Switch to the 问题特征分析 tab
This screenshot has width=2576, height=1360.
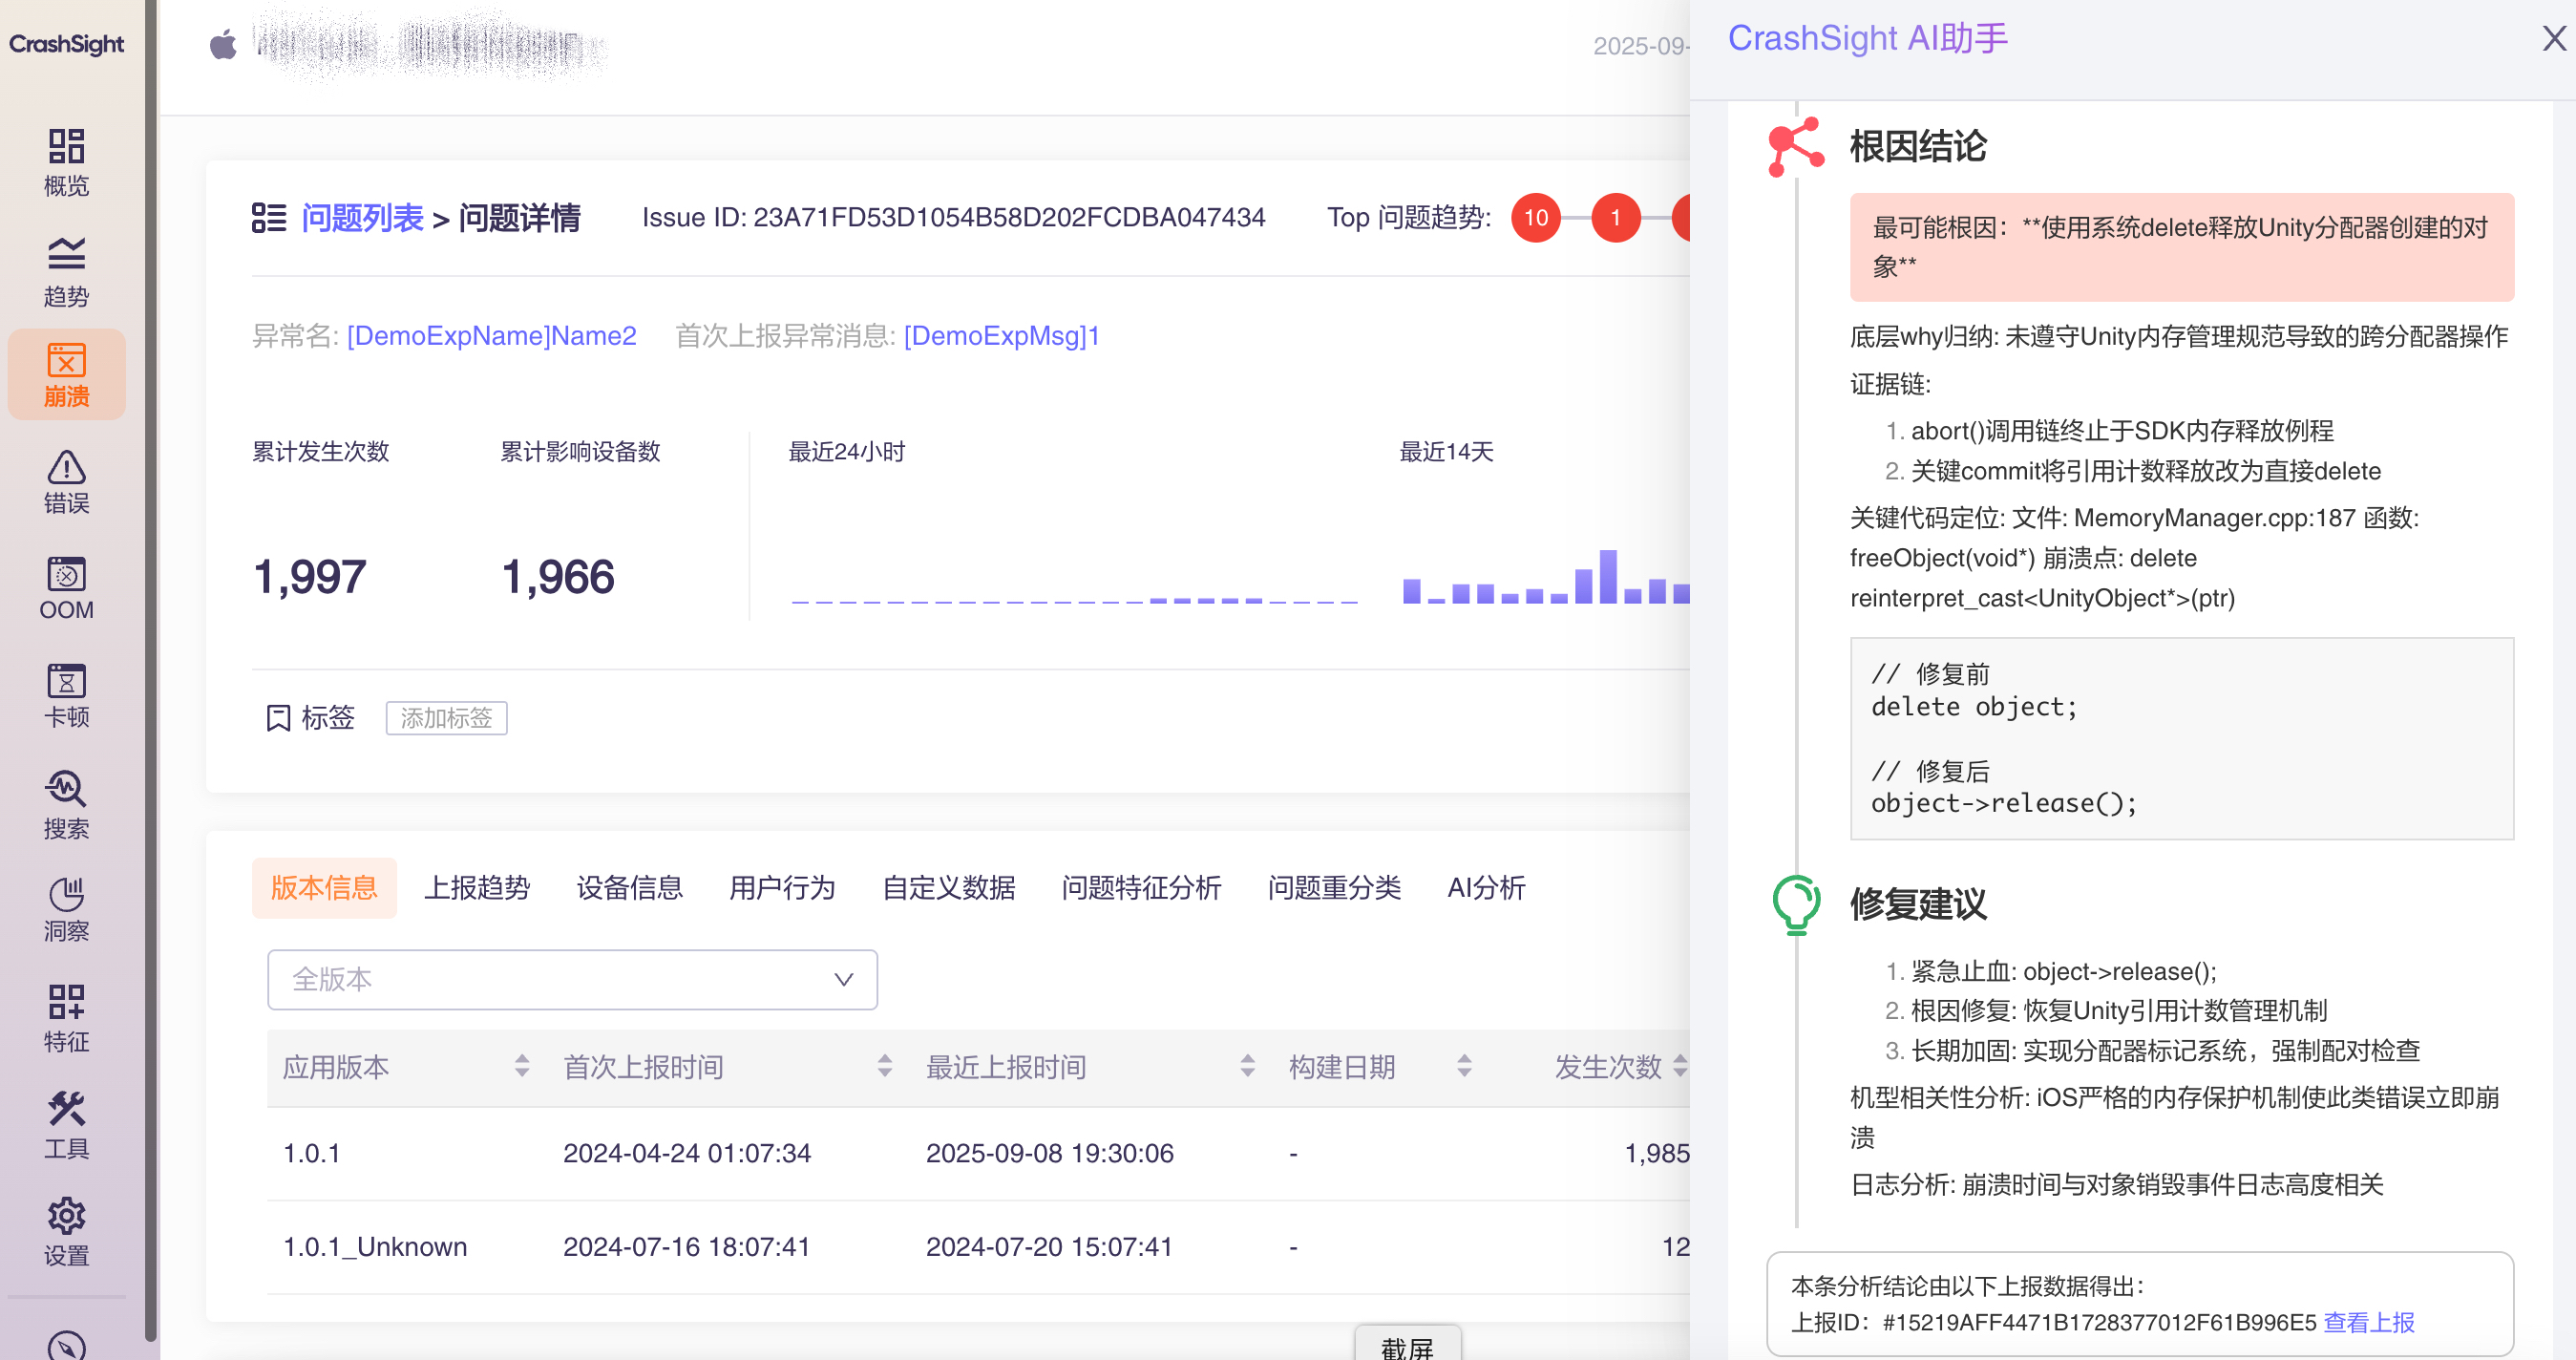tap(1141, 887)
